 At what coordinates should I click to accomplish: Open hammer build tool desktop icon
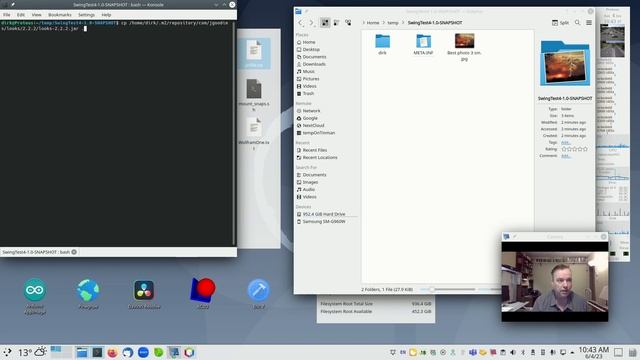tap(258, 293)
